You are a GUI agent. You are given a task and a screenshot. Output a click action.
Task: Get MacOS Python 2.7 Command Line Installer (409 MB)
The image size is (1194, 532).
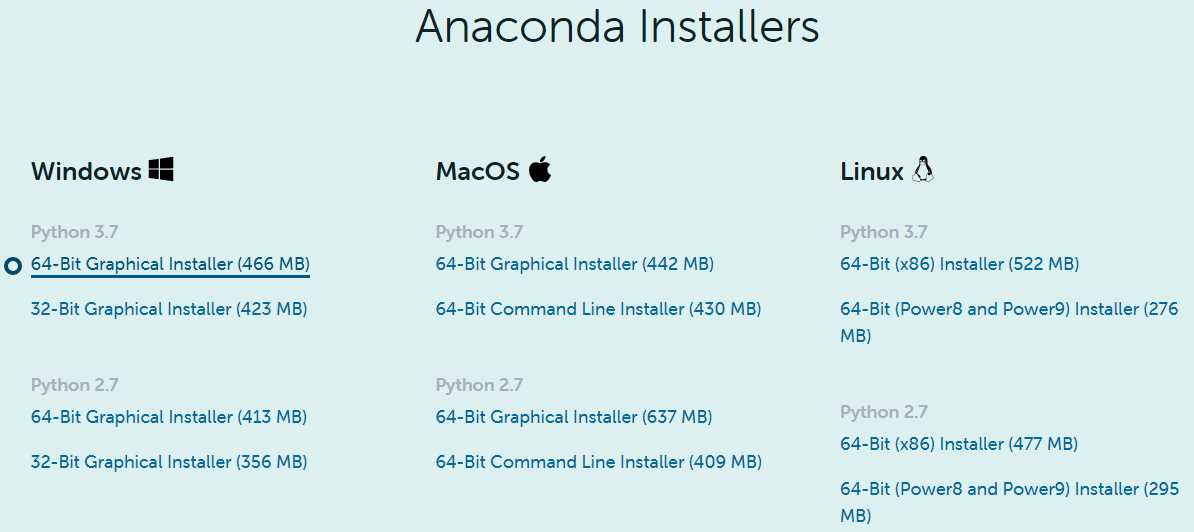(599, 462)
